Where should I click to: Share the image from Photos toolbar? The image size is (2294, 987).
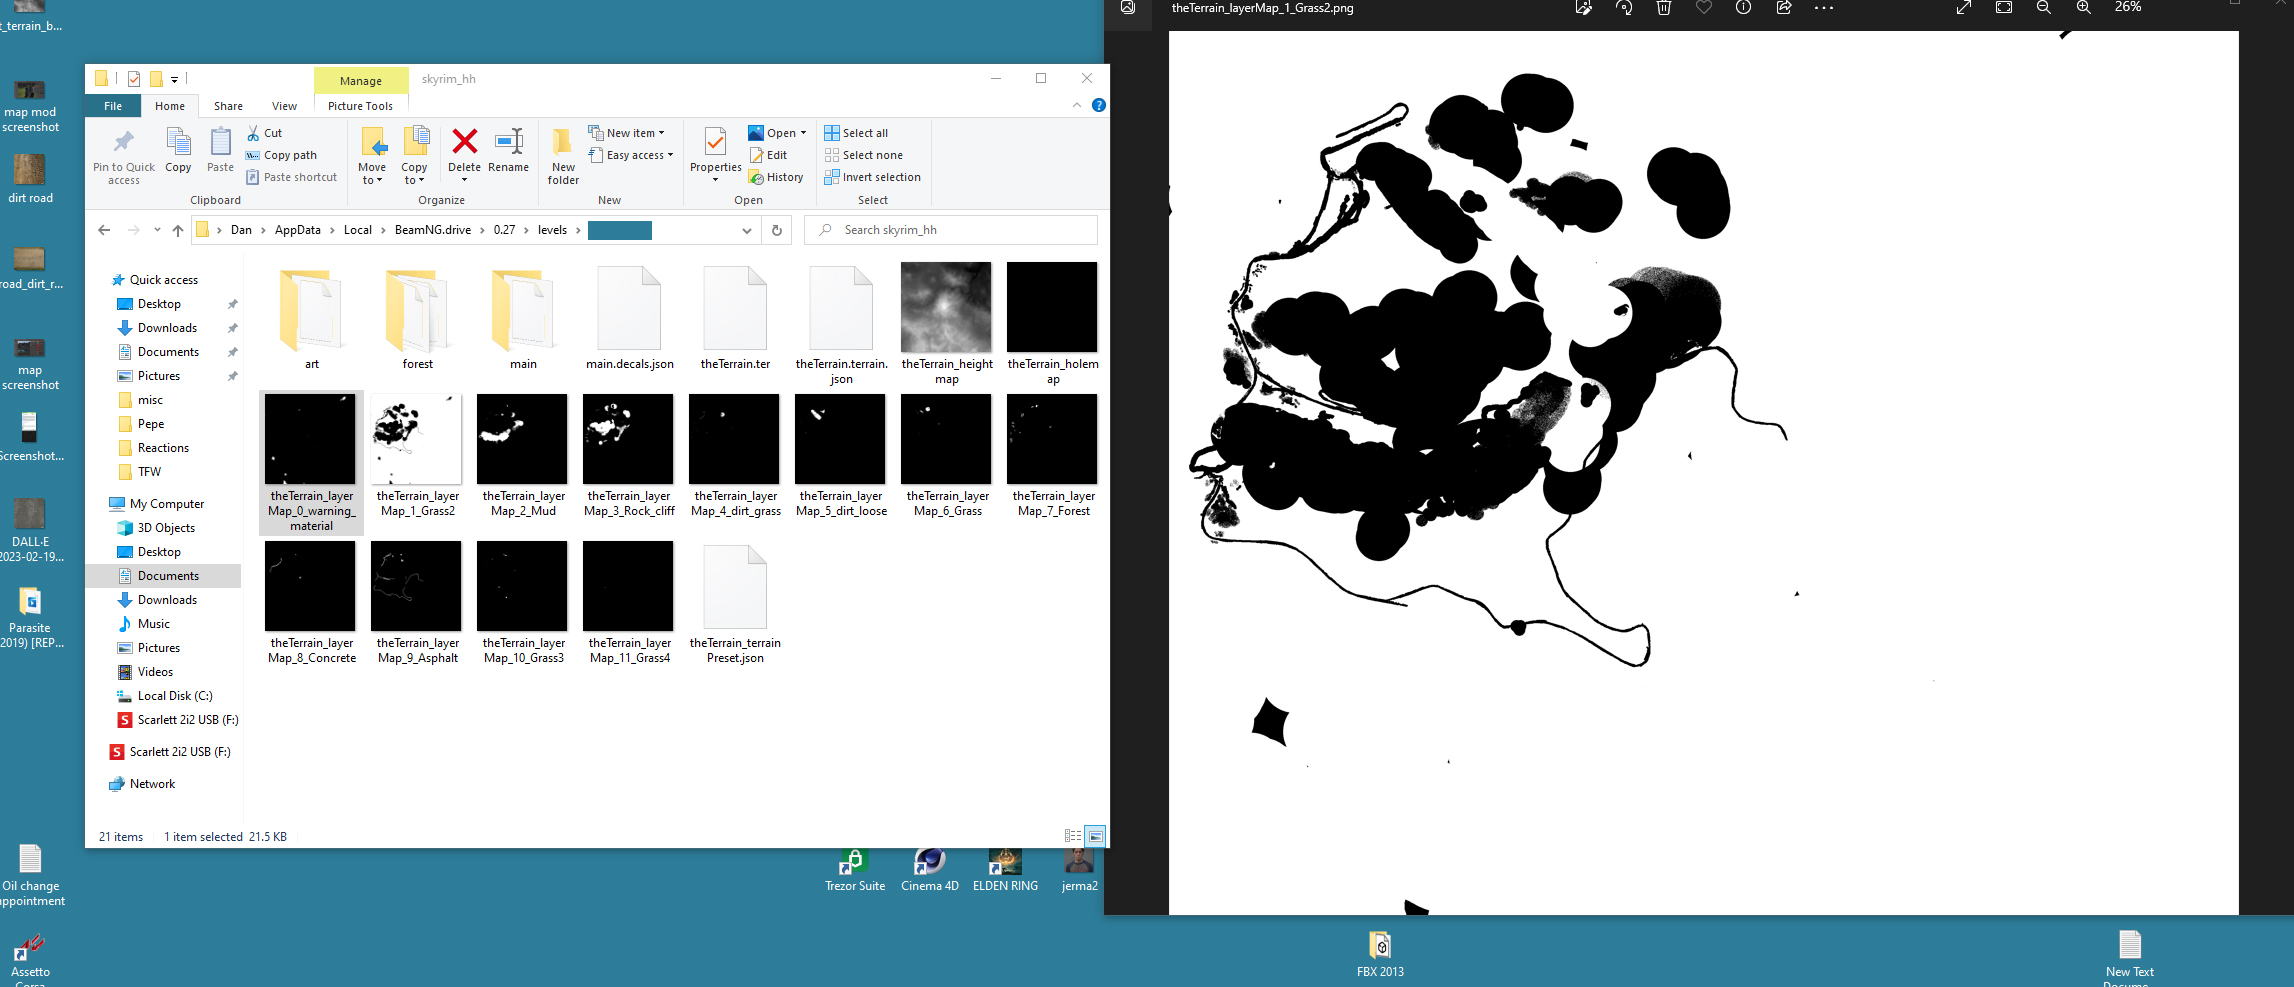[1784, 8]
